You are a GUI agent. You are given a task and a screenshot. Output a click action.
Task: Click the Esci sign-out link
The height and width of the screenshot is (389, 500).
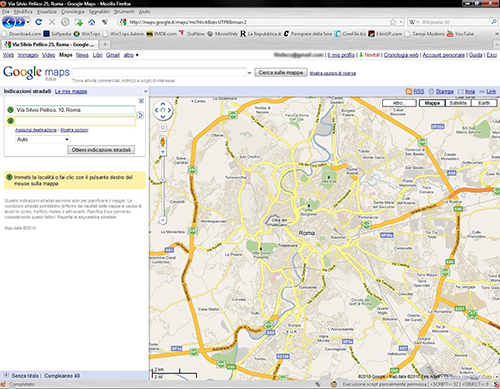pyautogui.click(x=492, y=55)
